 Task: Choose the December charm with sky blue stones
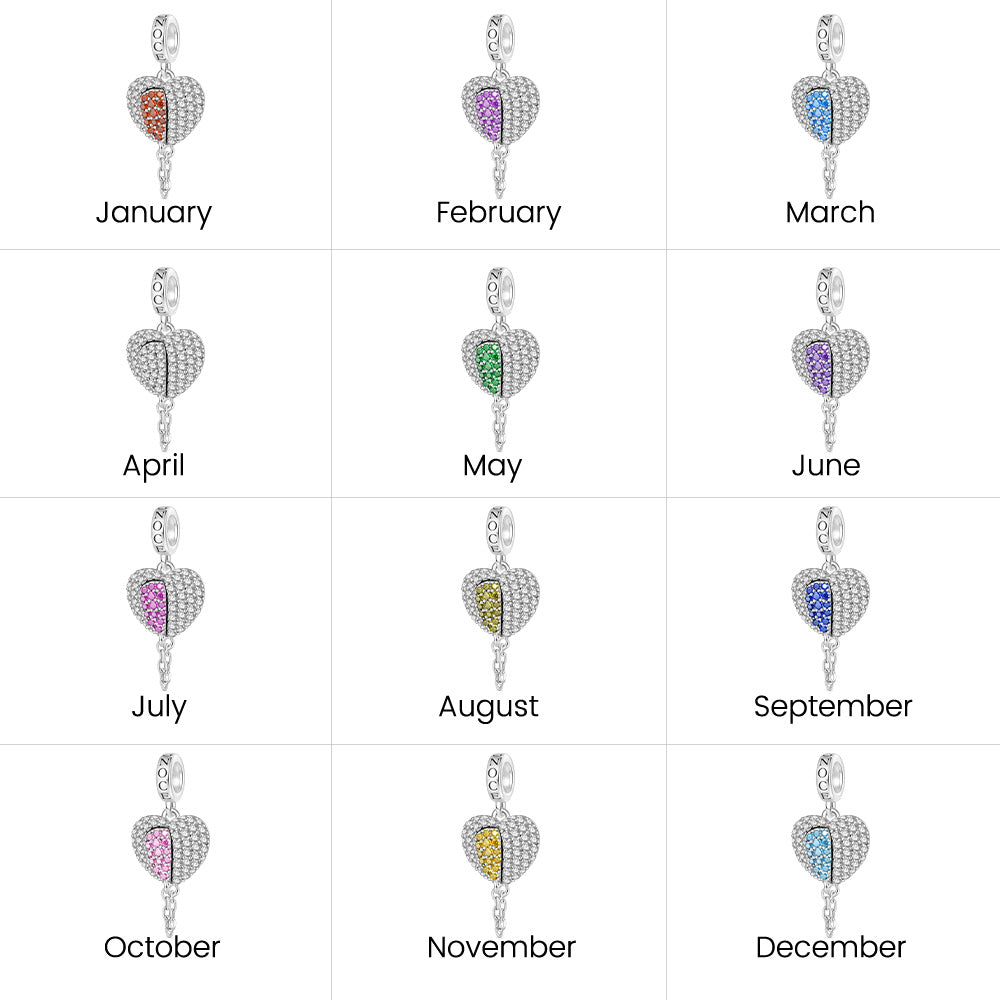coord(830,848)
